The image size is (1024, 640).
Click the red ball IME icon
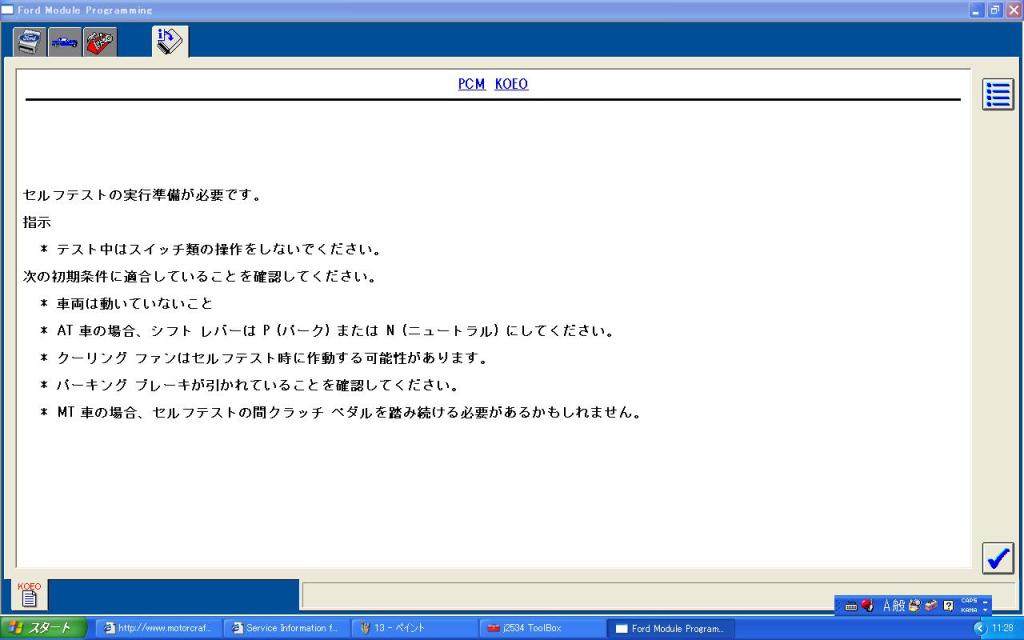[867, 605]
